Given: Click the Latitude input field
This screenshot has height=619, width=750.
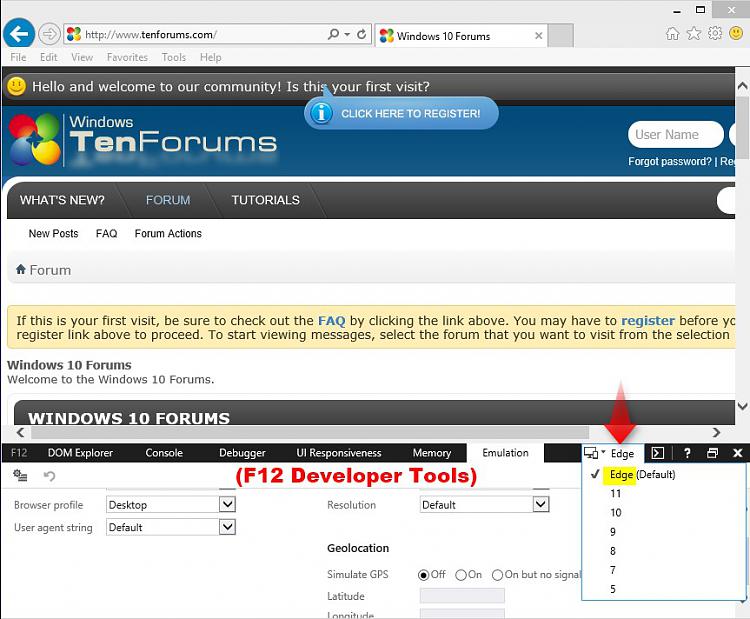Looking at the screenshot, I should pos(462,596).
